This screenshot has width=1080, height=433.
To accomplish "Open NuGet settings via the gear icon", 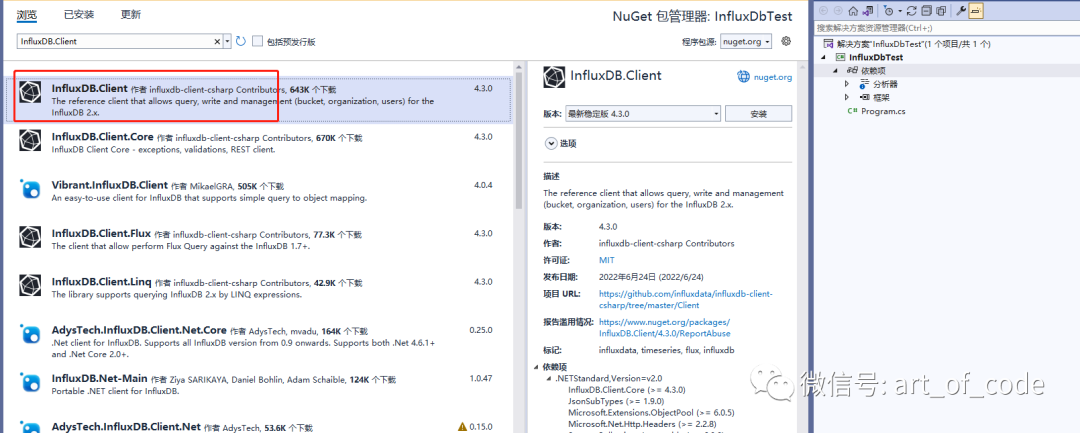I will pos(786,41).
